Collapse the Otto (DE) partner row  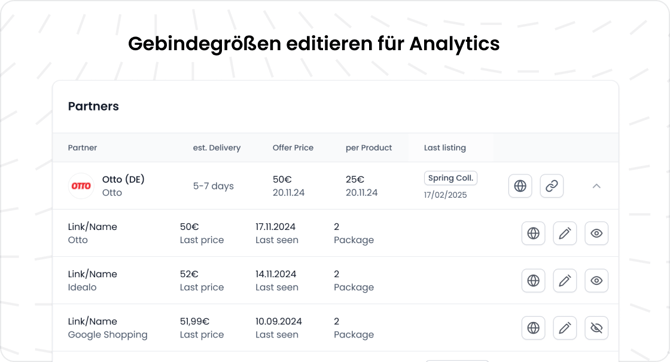(597, 186)
